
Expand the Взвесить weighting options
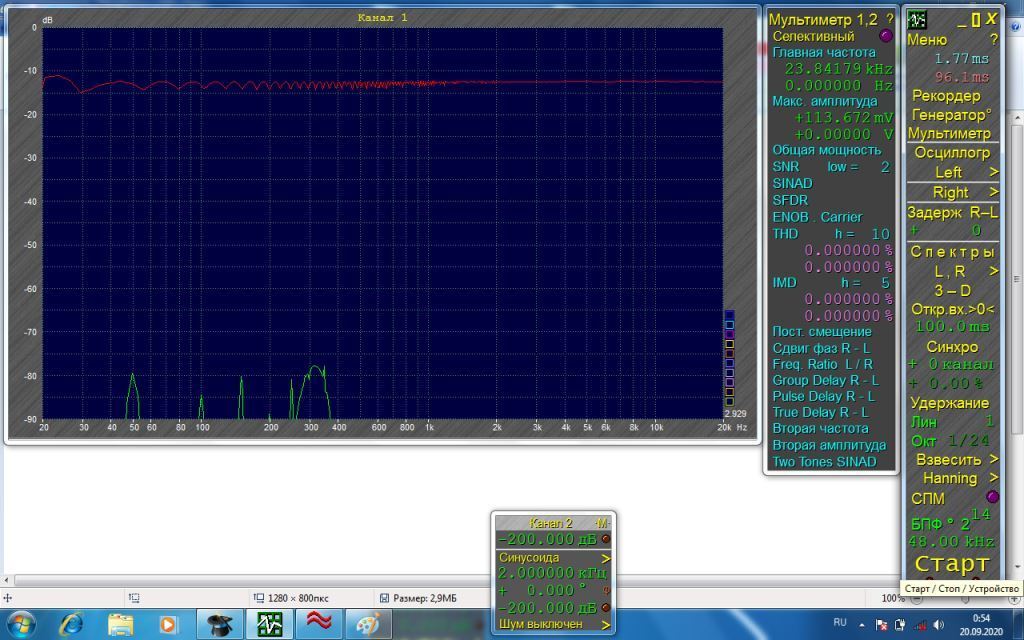993,459
